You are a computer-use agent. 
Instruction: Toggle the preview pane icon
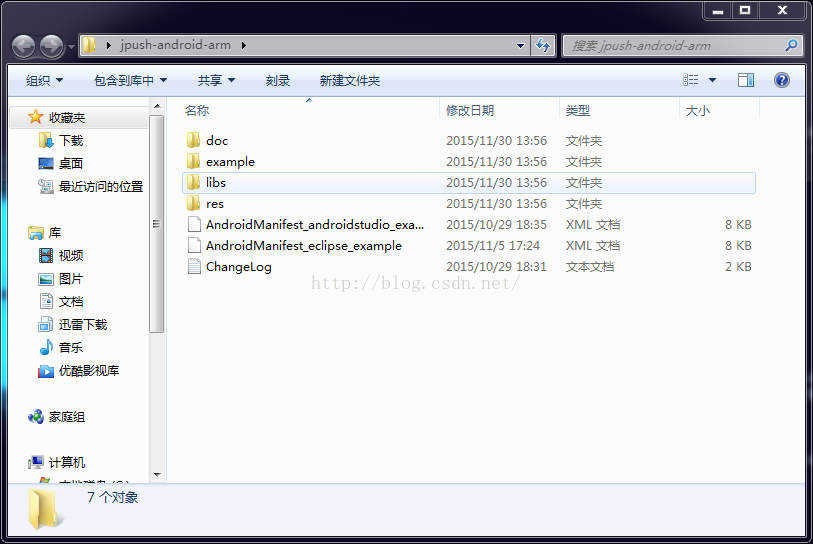tap(746, 80)
